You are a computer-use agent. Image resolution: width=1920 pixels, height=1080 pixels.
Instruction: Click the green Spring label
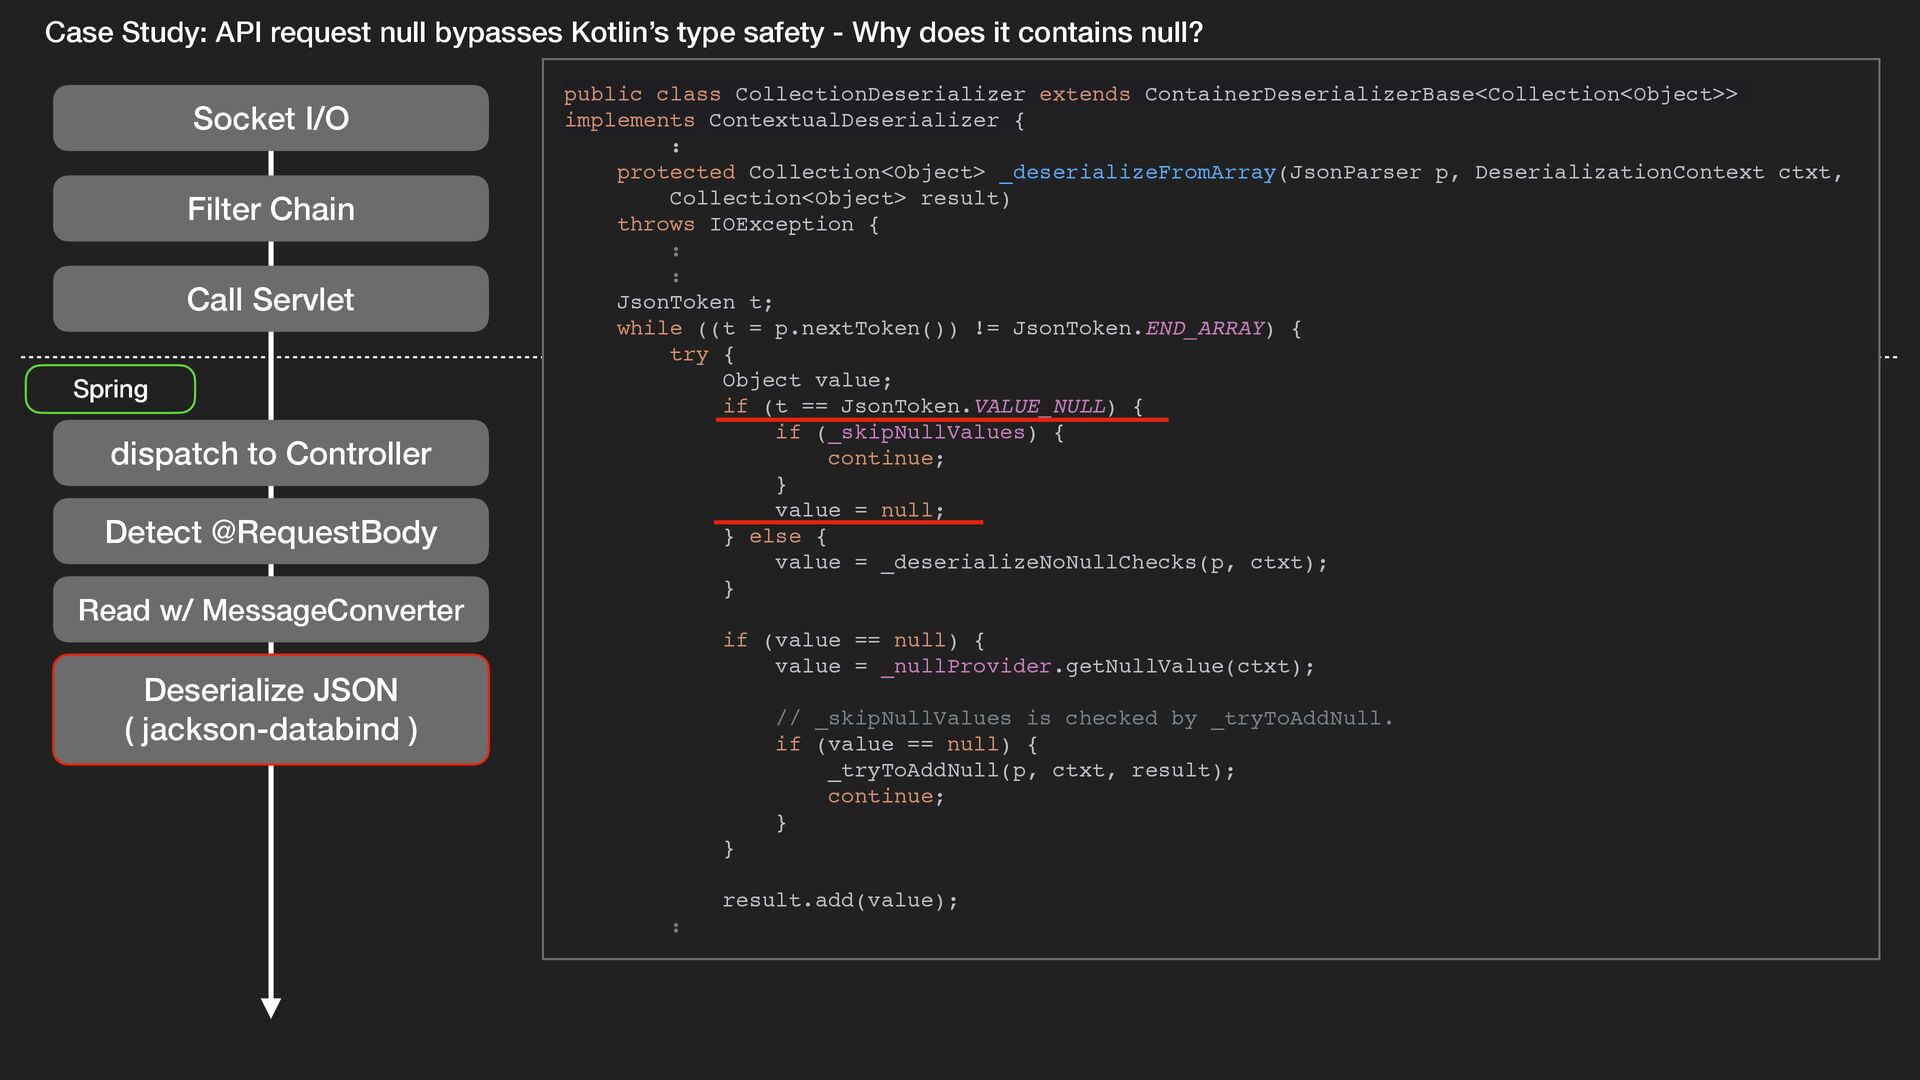[x=110, y=389]
